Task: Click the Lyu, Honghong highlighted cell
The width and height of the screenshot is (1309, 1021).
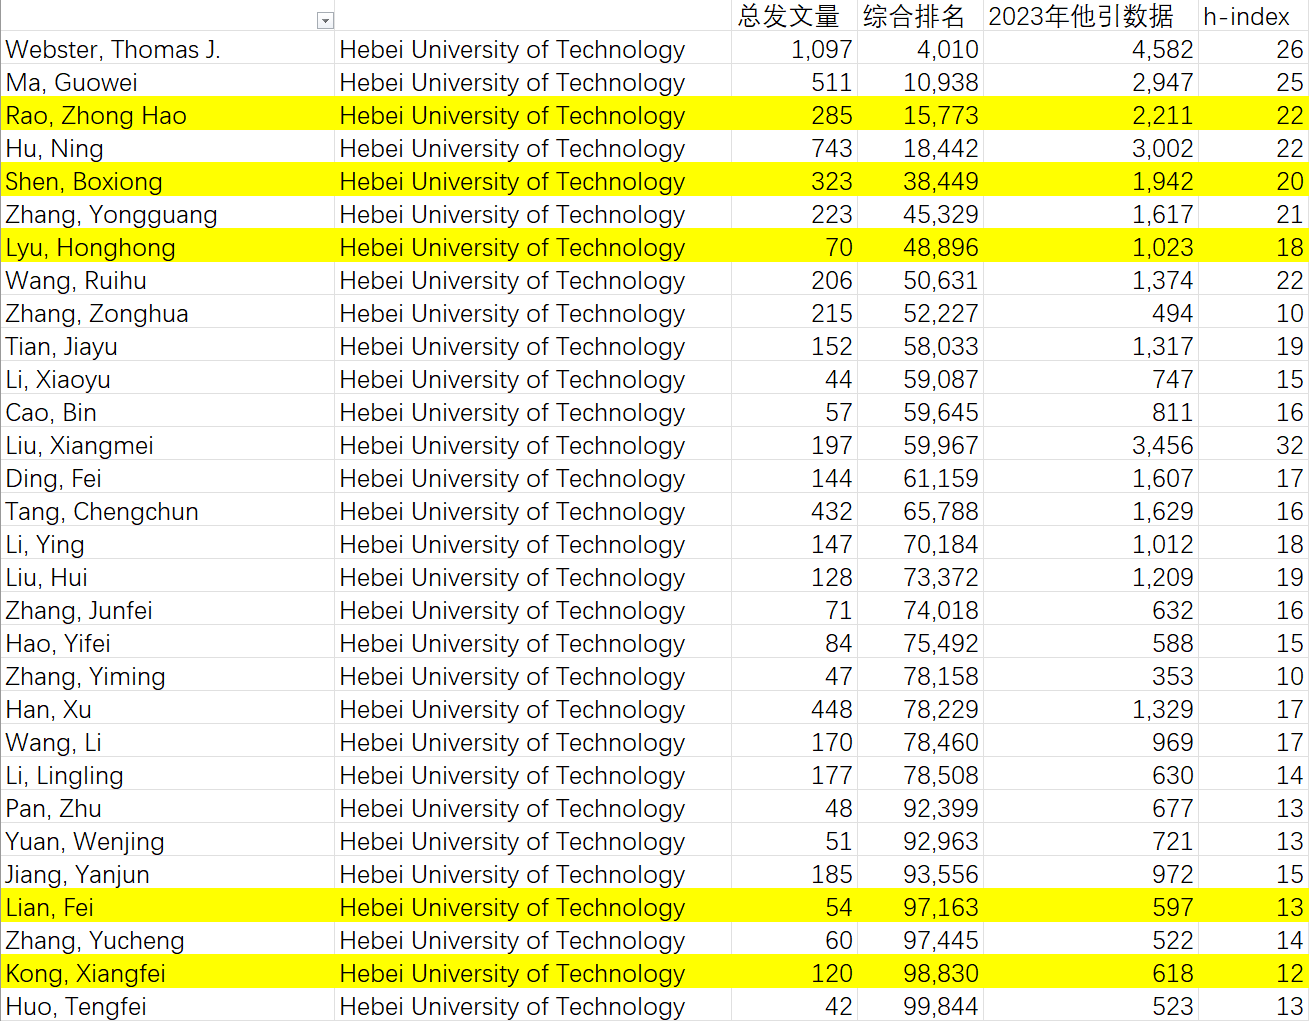Action: click(90, 248)
